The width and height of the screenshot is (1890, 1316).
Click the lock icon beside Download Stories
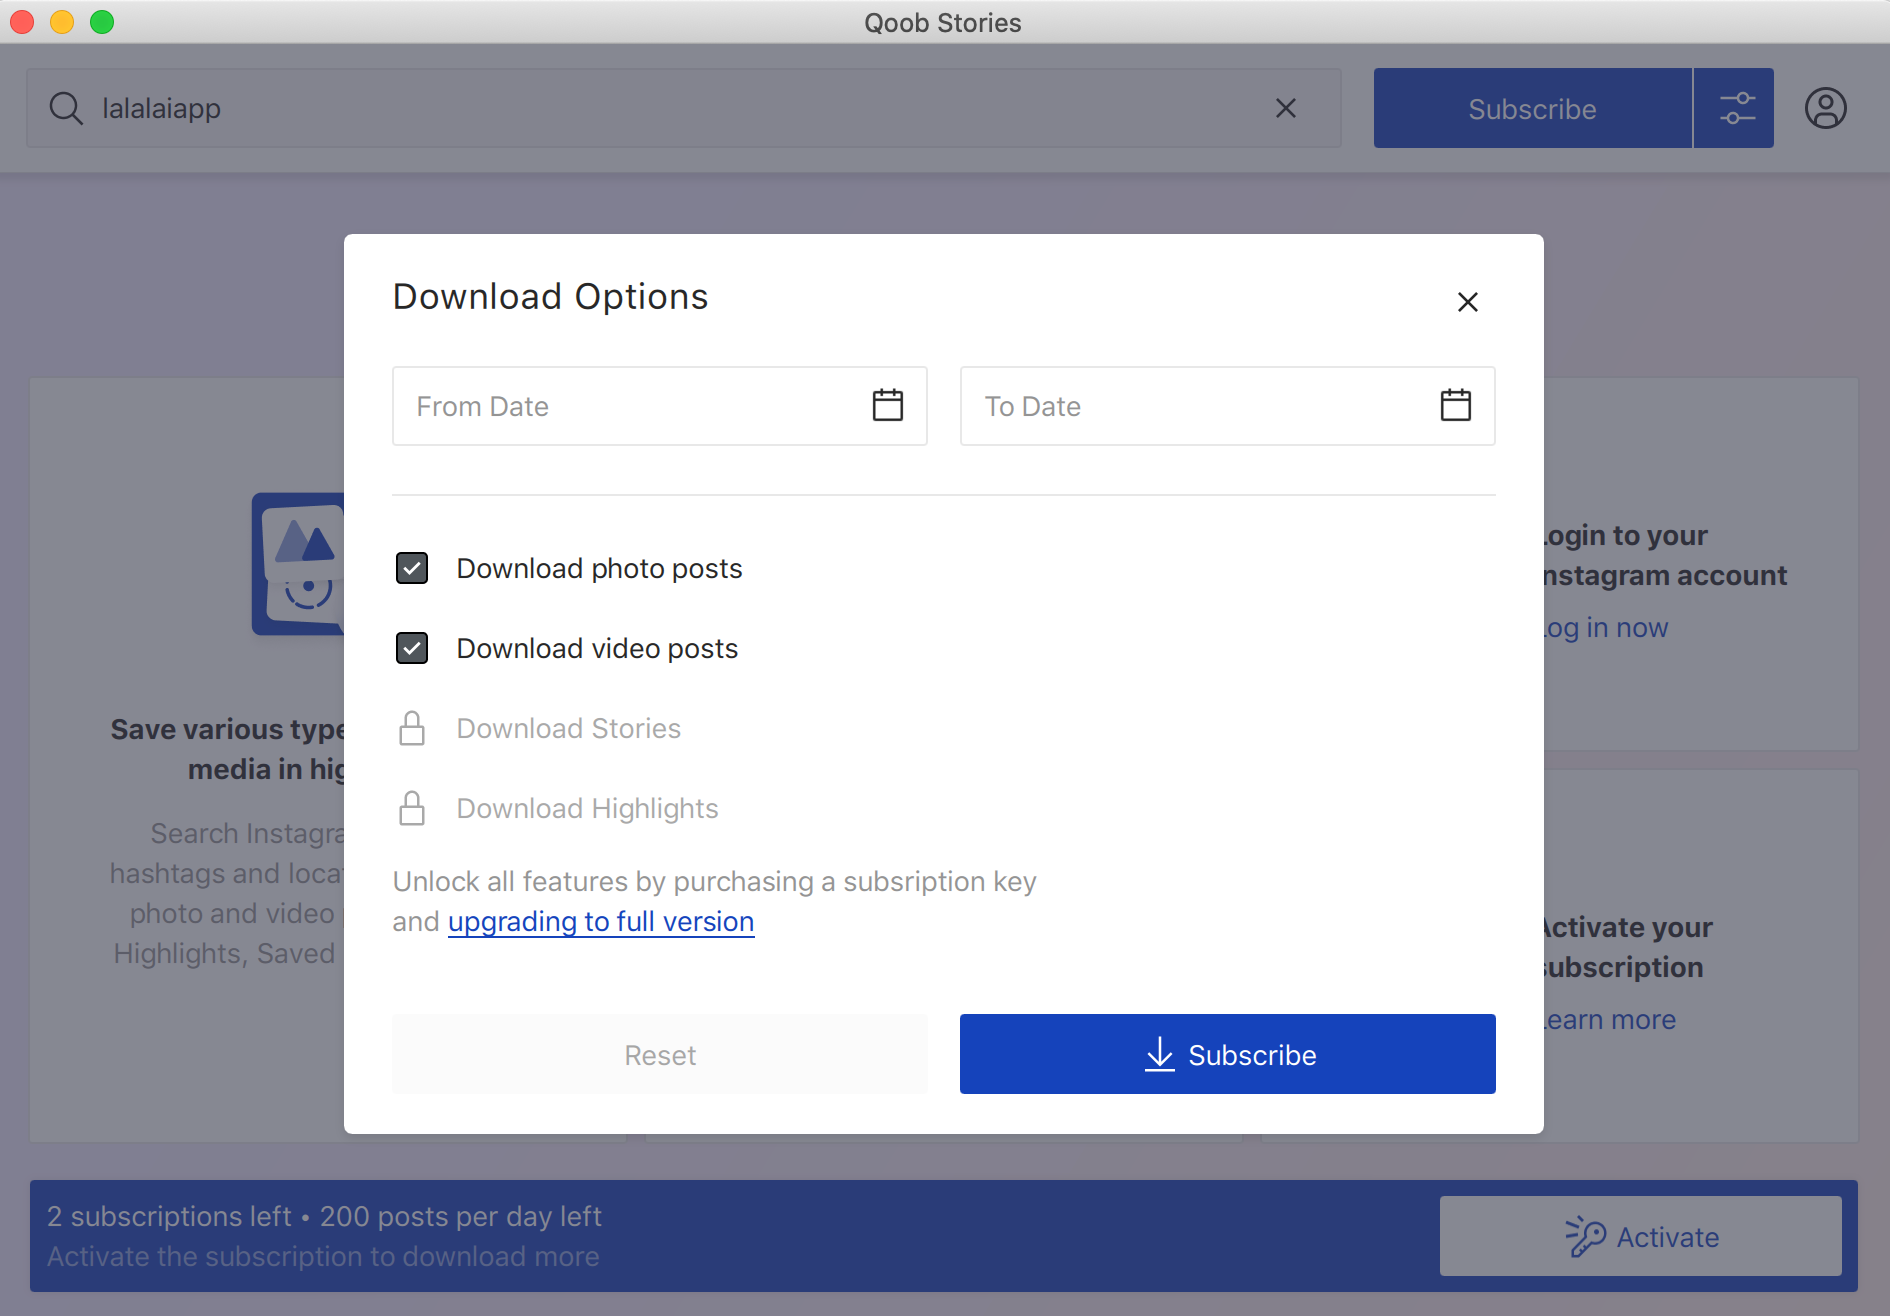click(412, 728)
